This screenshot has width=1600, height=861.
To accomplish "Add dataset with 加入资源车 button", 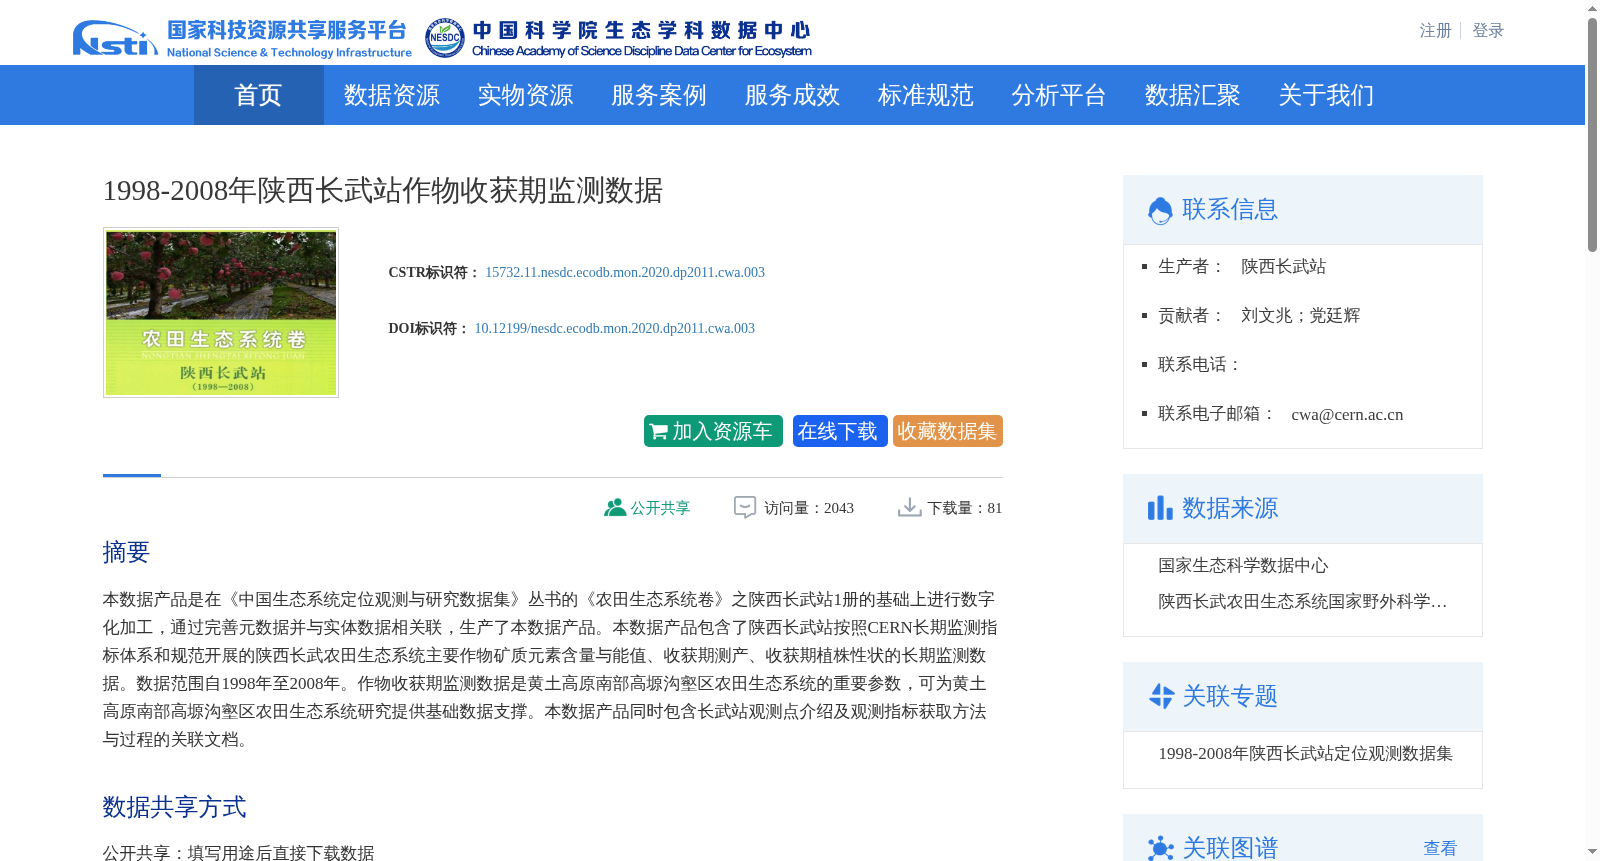I will pyautogui.click(x=713, y=431).
